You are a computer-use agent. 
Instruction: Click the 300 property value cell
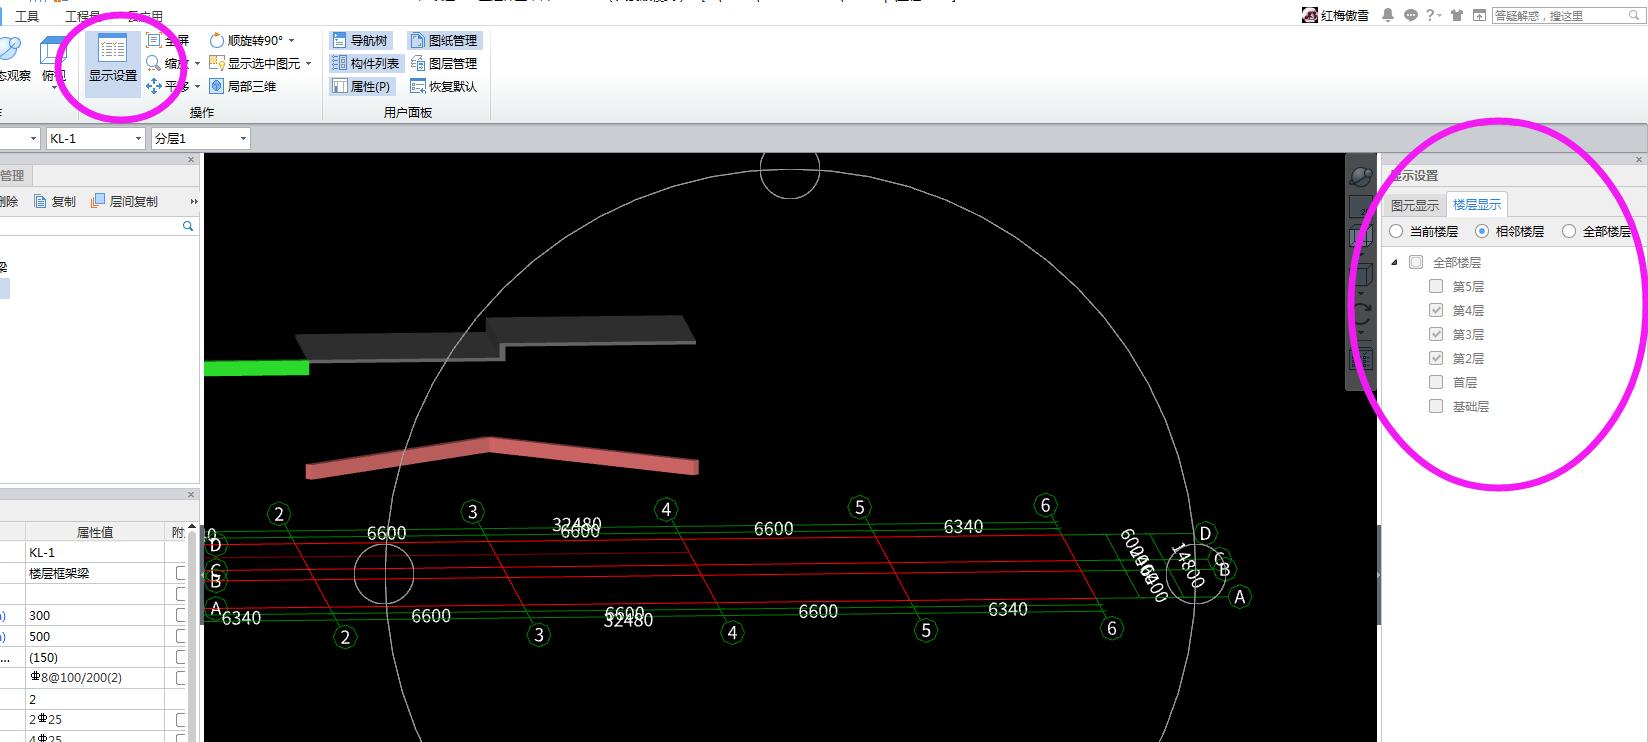[x=95, y=615]
